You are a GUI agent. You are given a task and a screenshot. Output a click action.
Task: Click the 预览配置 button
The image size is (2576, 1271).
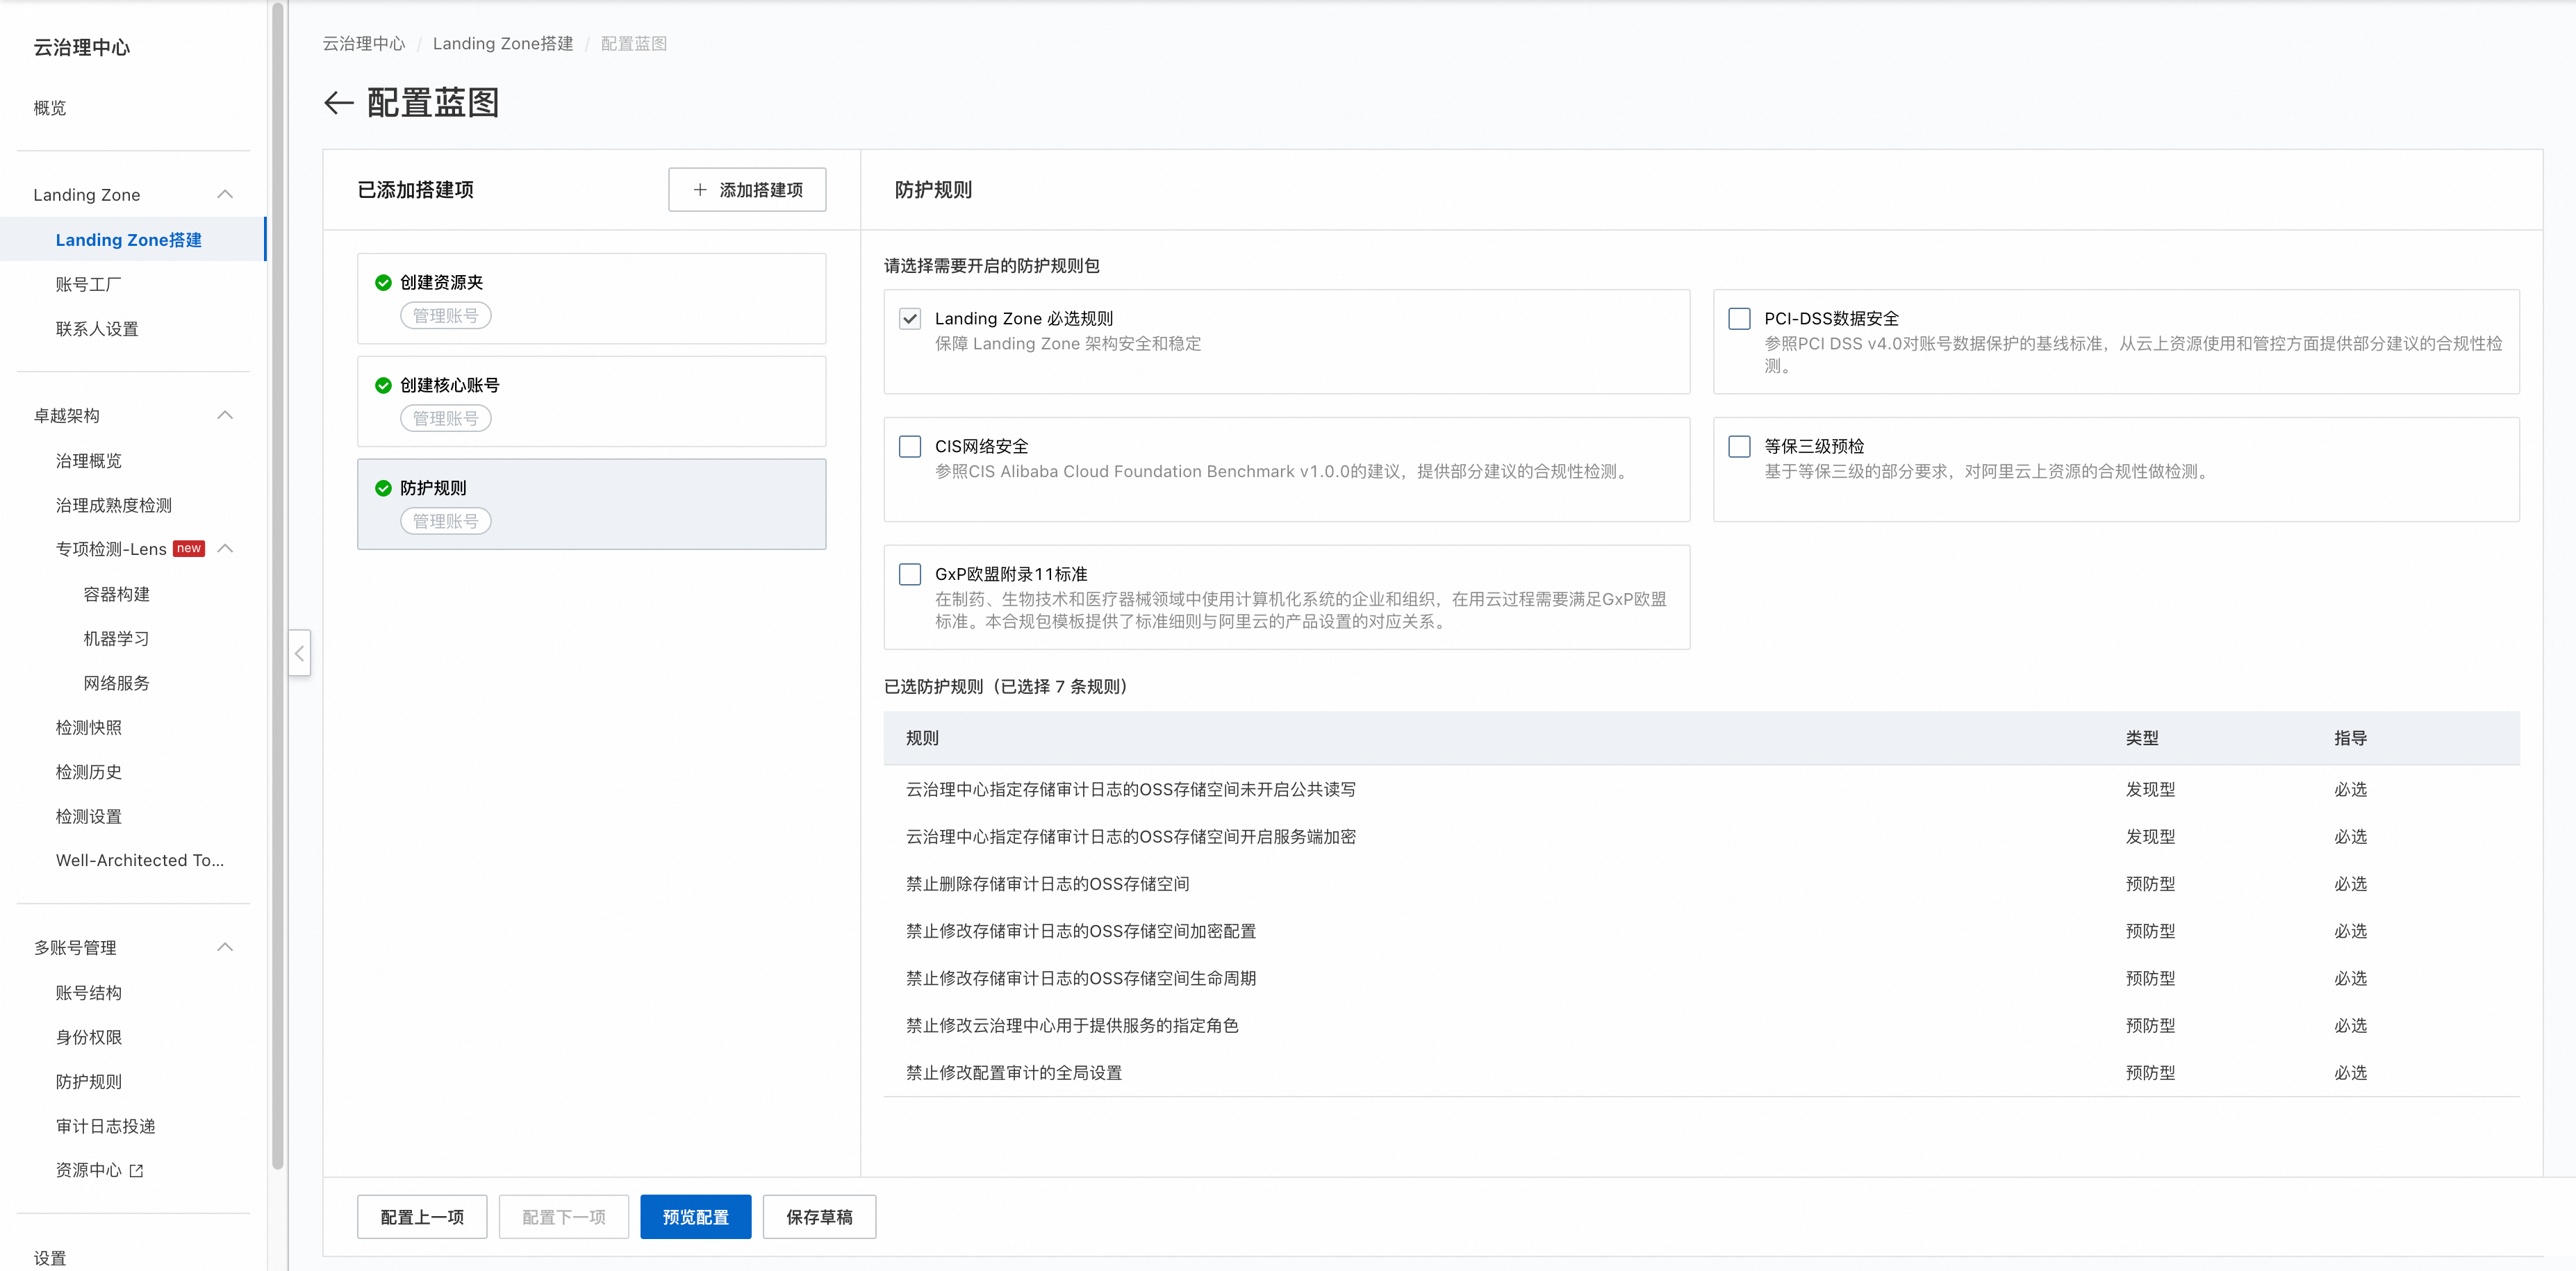point(695,1217)
